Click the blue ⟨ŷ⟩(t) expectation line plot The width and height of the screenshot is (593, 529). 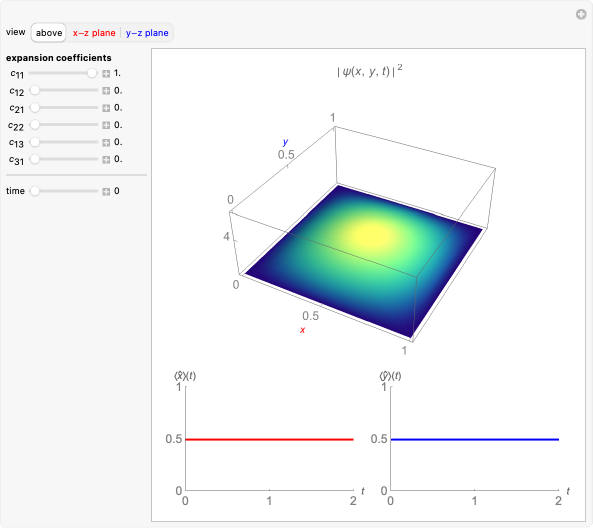tap(475, 439)
